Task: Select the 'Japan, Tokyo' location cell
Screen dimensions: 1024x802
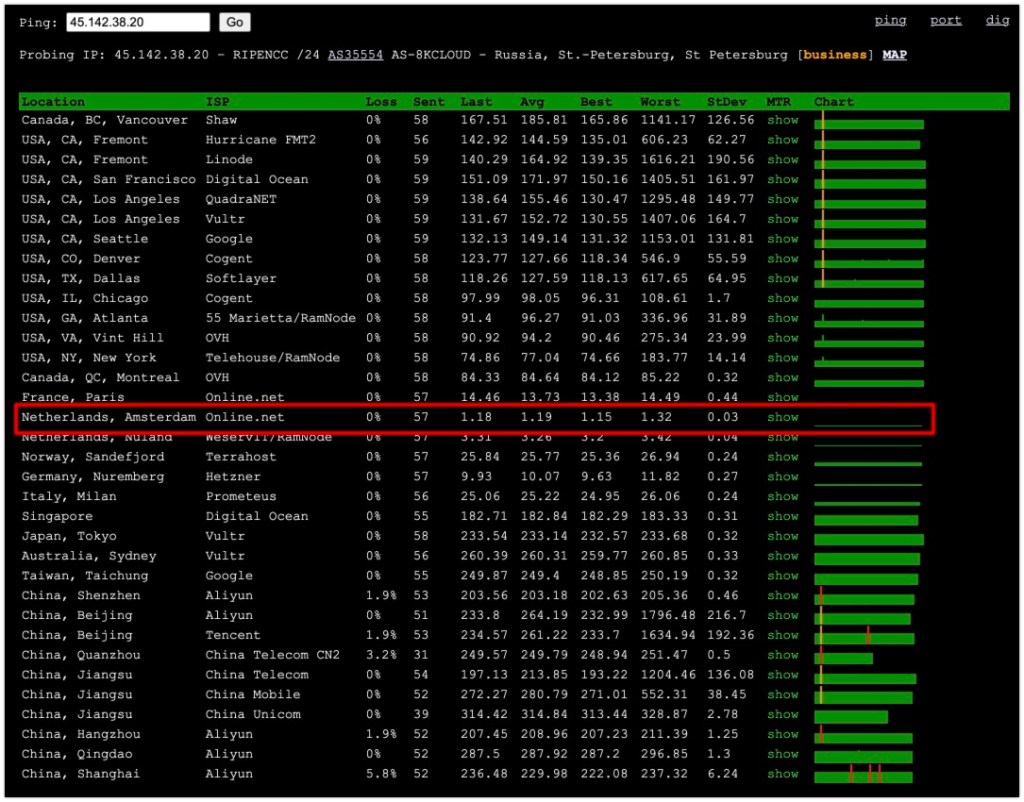Action: pos(69,536)
